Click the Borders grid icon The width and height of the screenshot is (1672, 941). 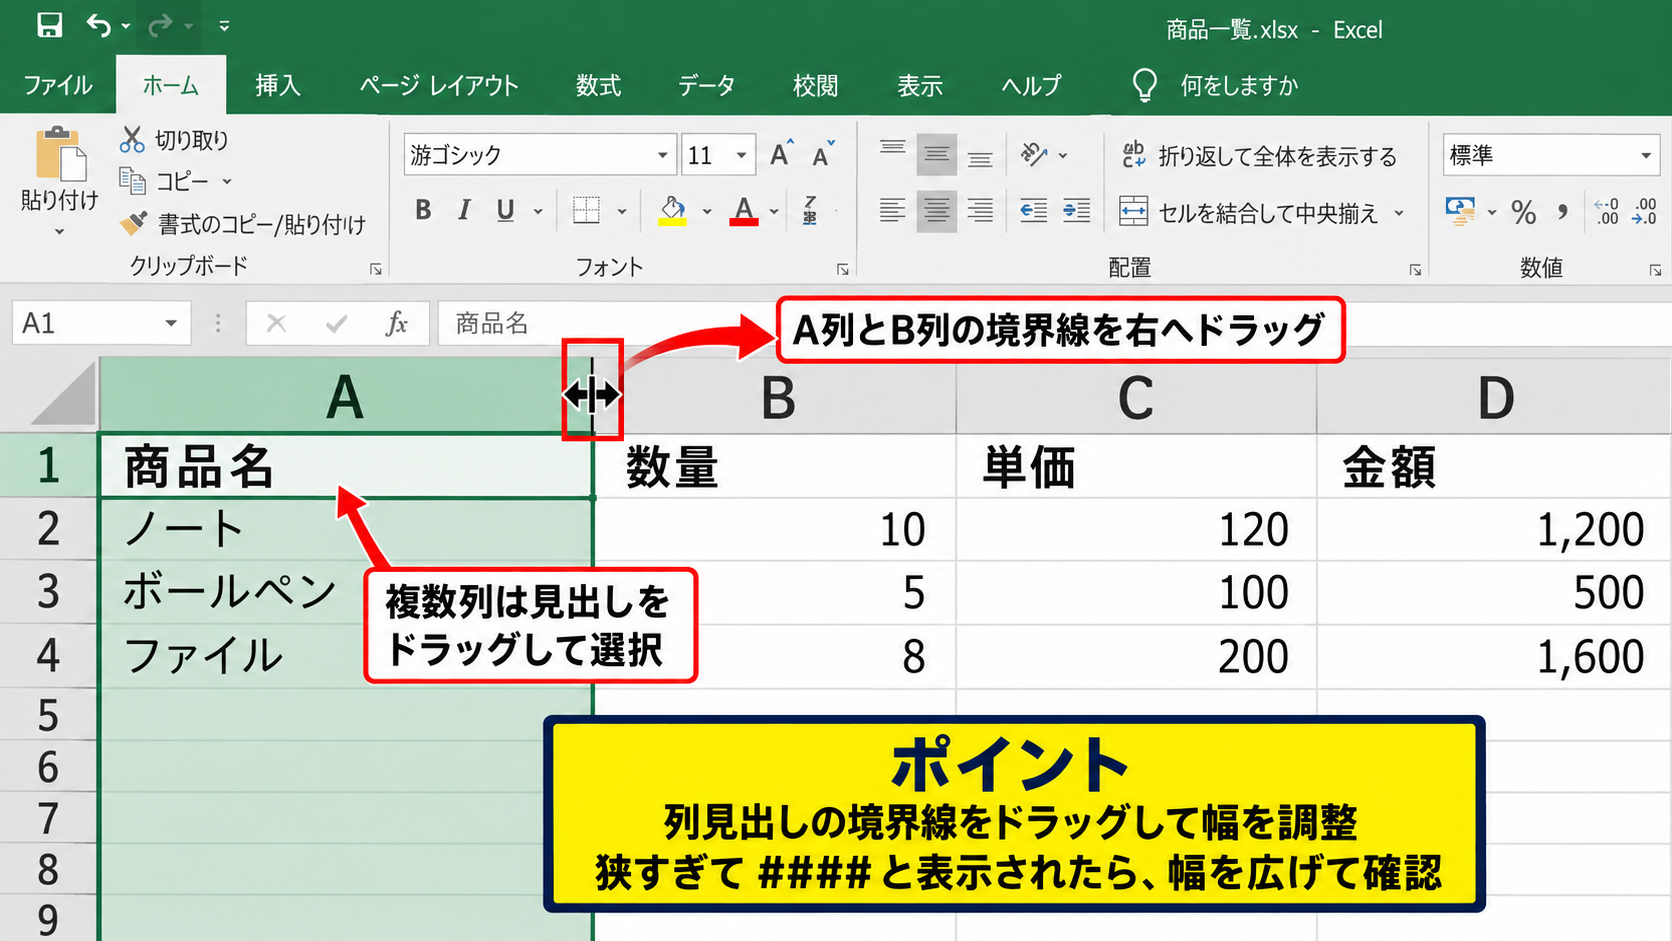(586, 210)
